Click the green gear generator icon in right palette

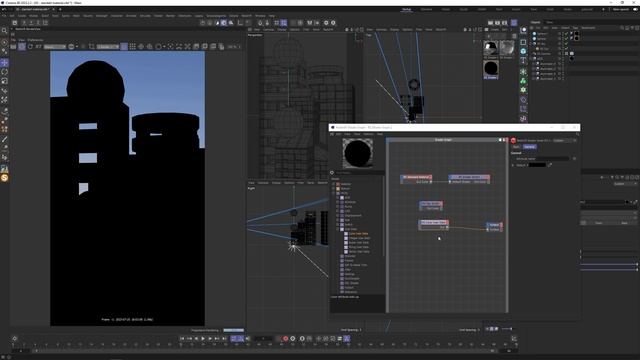tap(523, 90)
